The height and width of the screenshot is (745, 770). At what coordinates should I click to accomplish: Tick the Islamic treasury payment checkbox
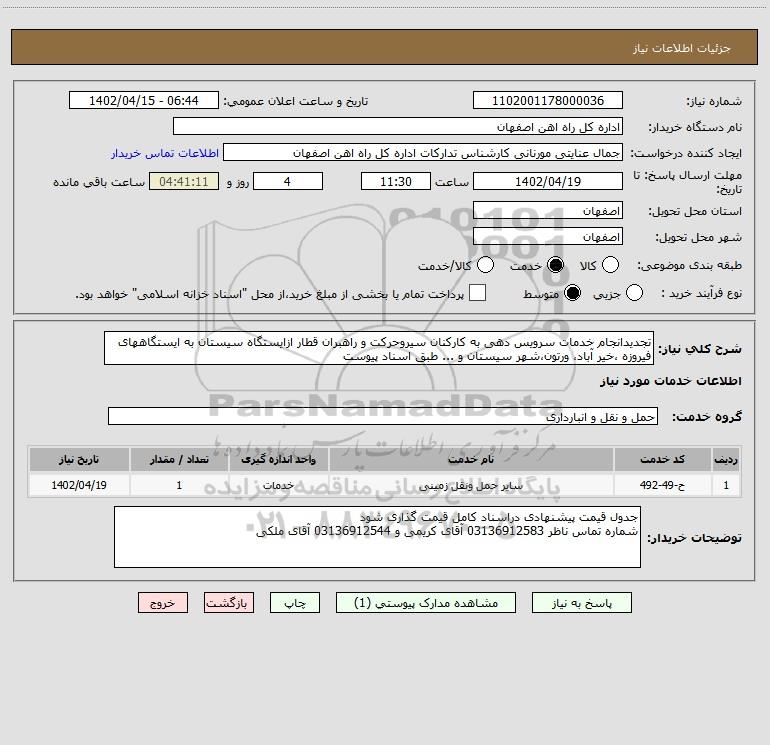(477, 293)
